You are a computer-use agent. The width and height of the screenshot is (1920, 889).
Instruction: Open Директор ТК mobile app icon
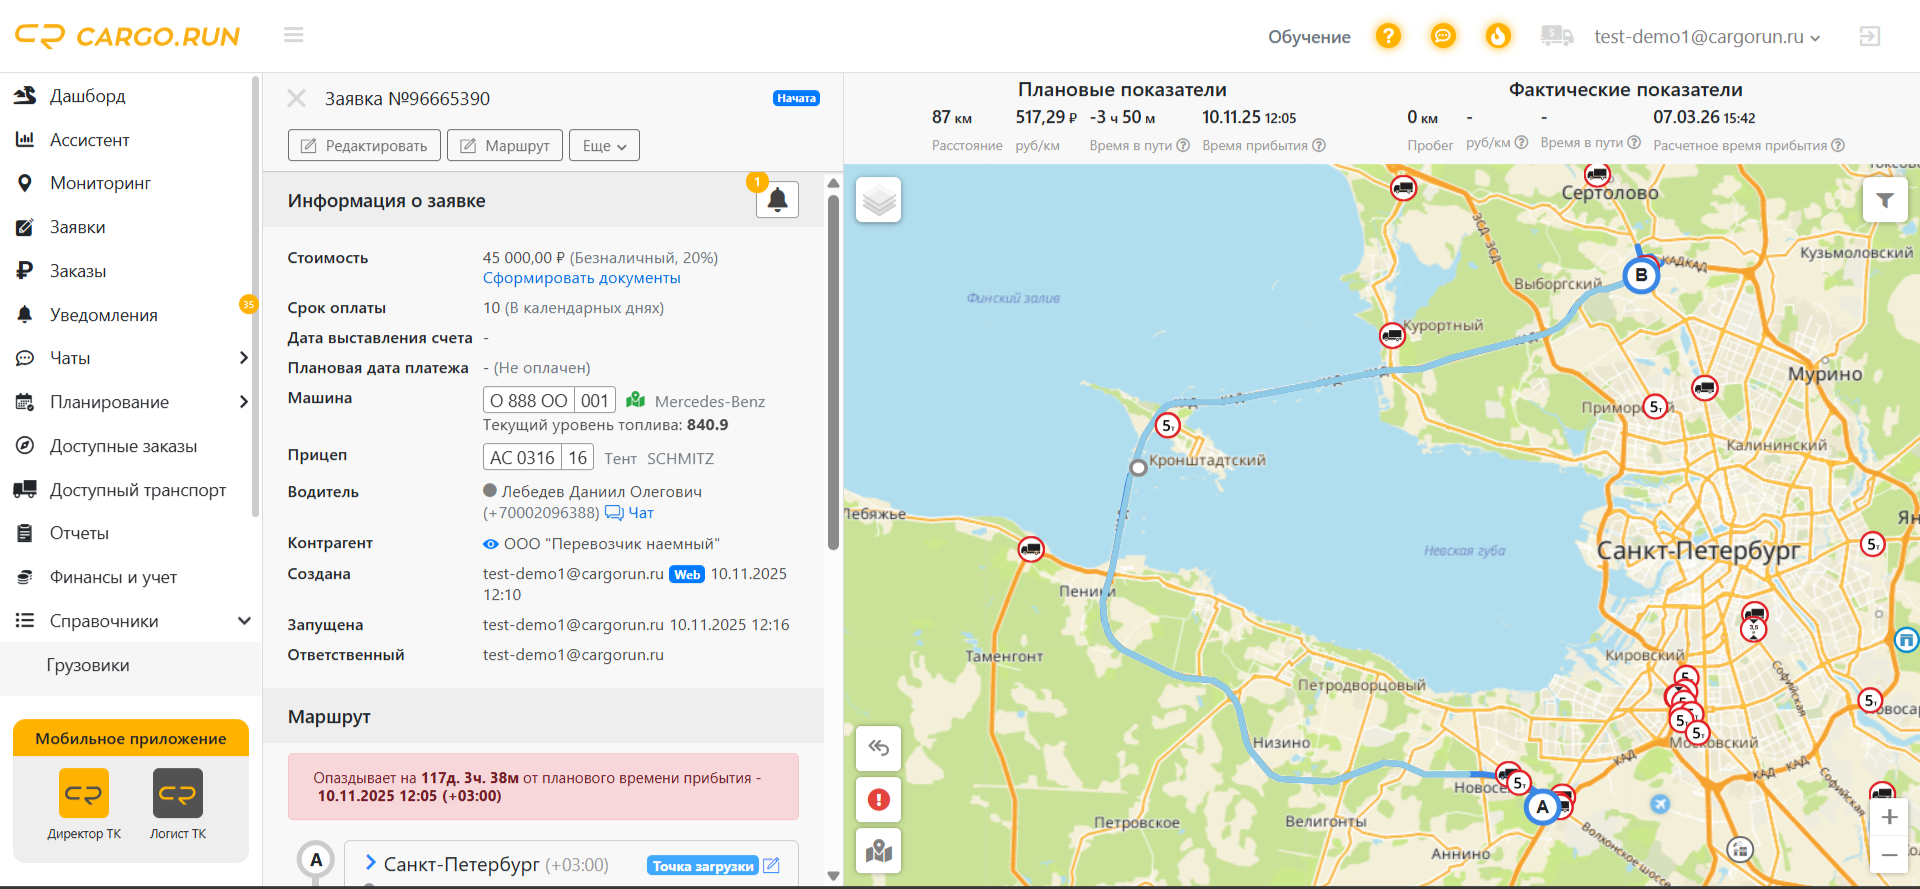84,793
